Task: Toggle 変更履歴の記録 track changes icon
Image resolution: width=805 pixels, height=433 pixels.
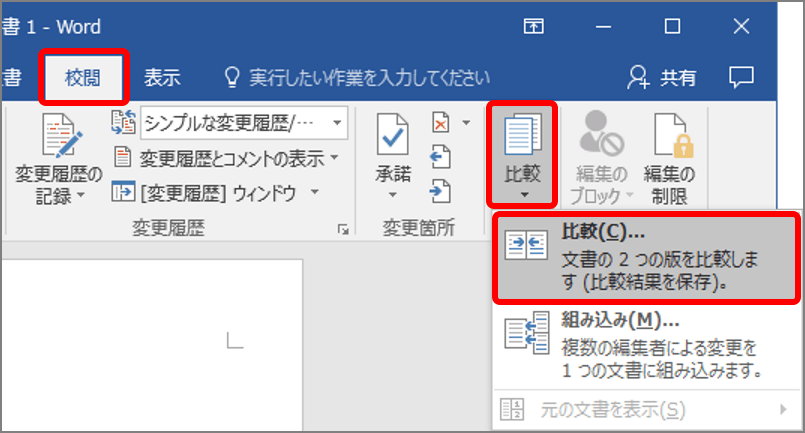Action: click(61, 136)
